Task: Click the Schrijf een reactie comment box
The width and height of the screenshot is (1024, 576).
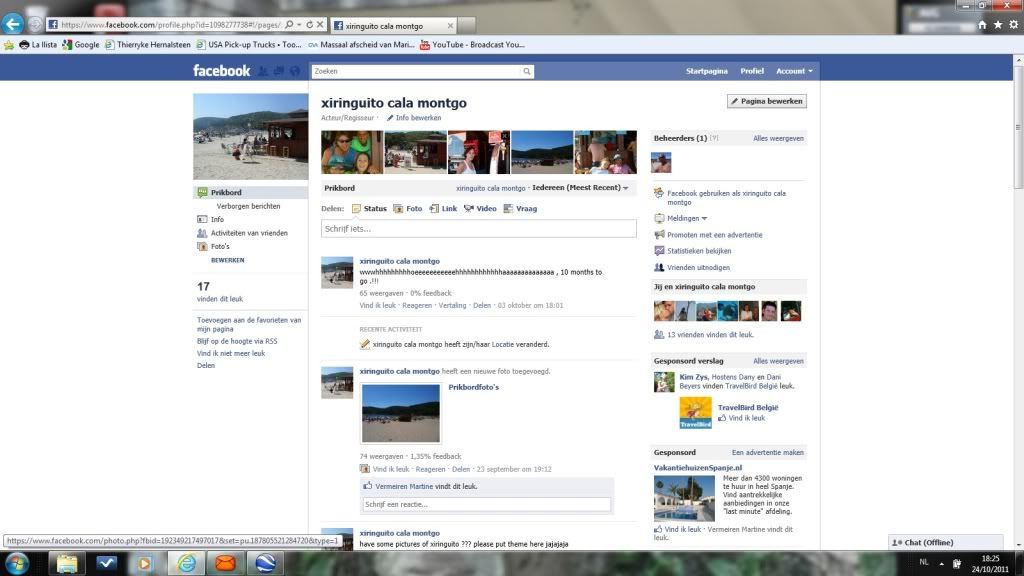Action: pos(487,504)
